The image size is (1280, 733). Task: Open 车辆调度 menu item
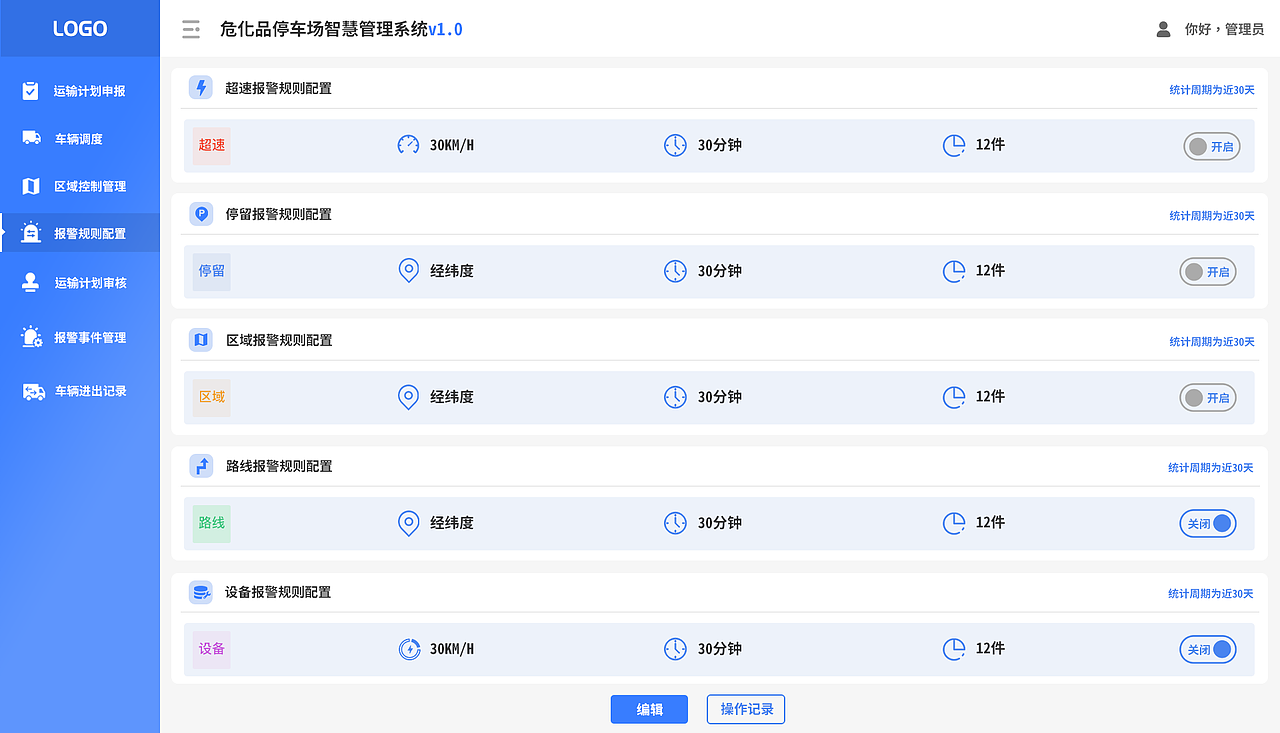[80, 139]
